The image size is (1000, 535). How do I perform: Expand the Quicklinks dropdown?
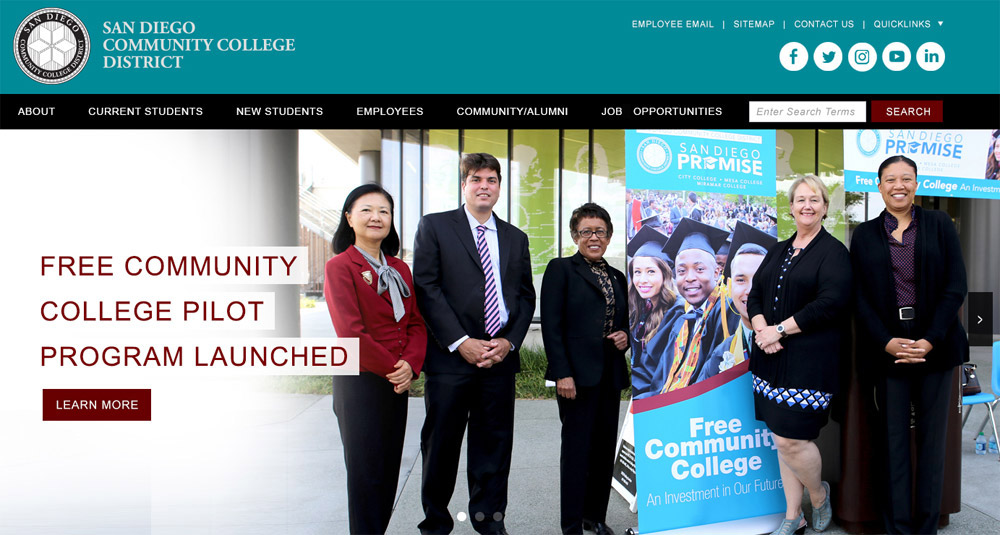coord(908,24)
